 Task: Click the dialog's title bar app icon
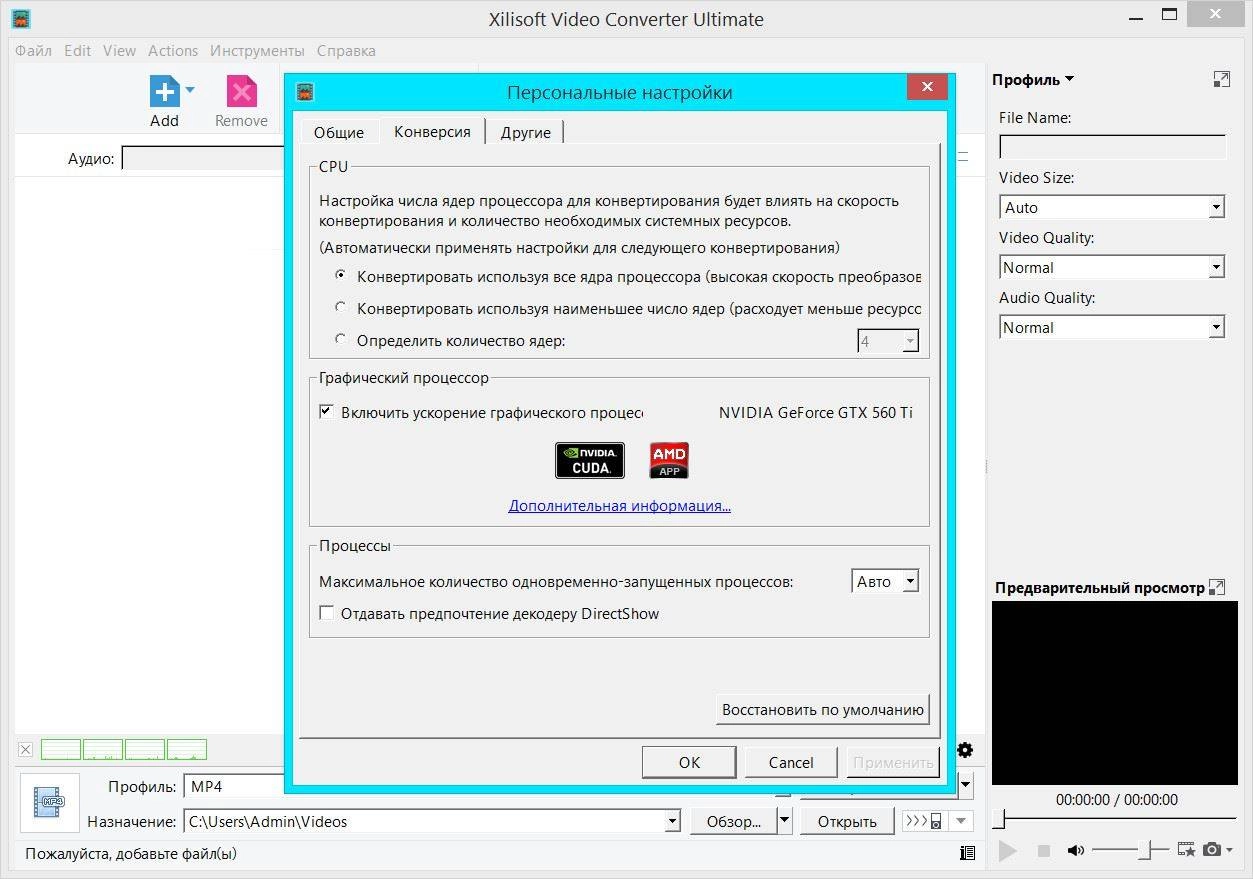pyautogui.click(x=306, y=92)
